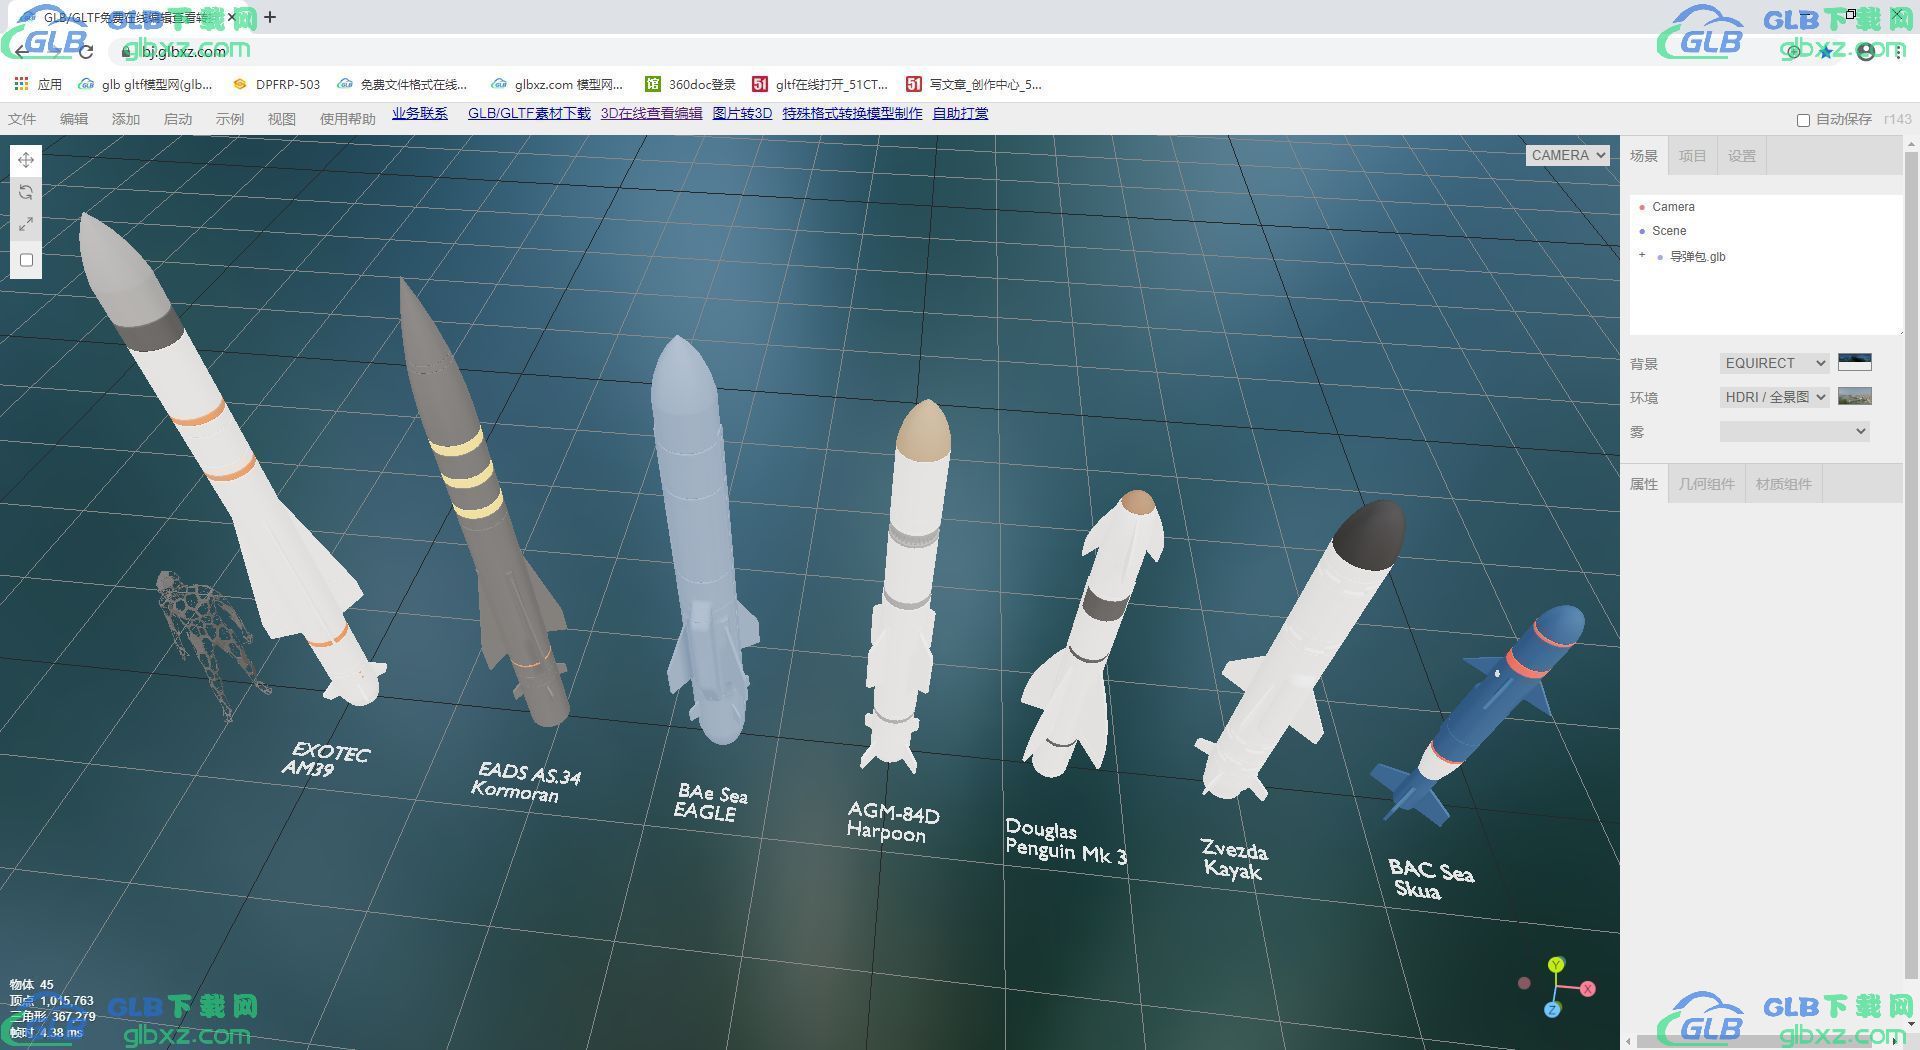Open a new browser tab with the plus button

[x=270, y=17]
